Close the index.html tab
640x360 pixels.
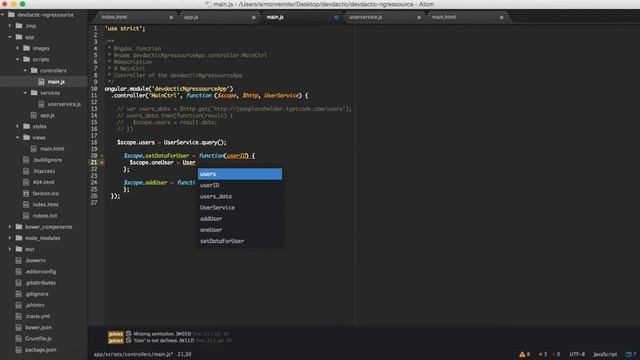click(x=171, y=18)
